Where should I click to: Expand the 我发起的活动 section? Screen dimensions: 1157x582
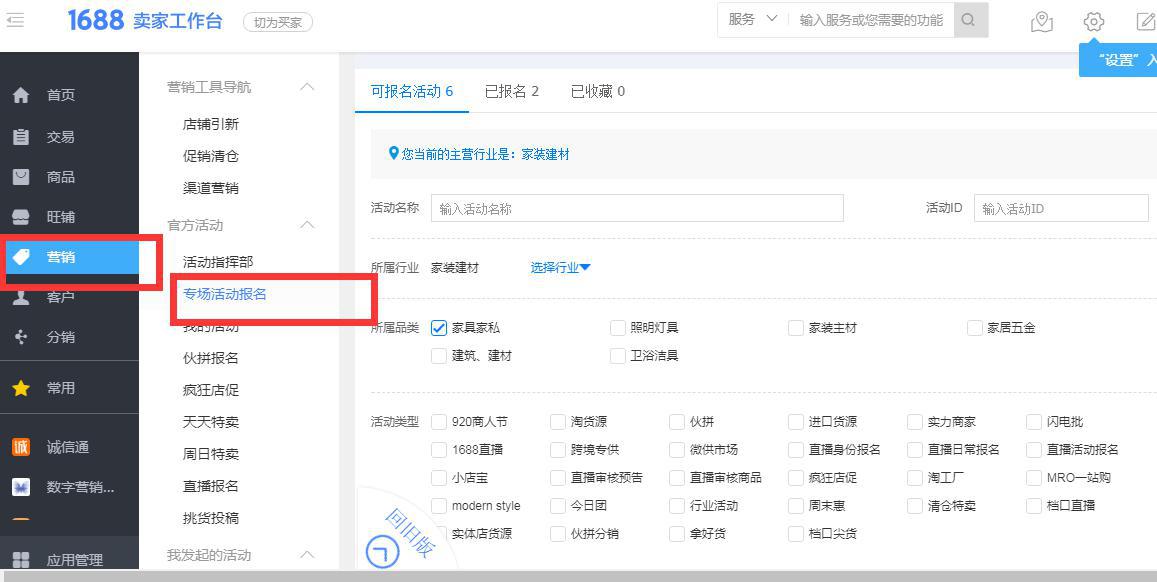[306, 555]
